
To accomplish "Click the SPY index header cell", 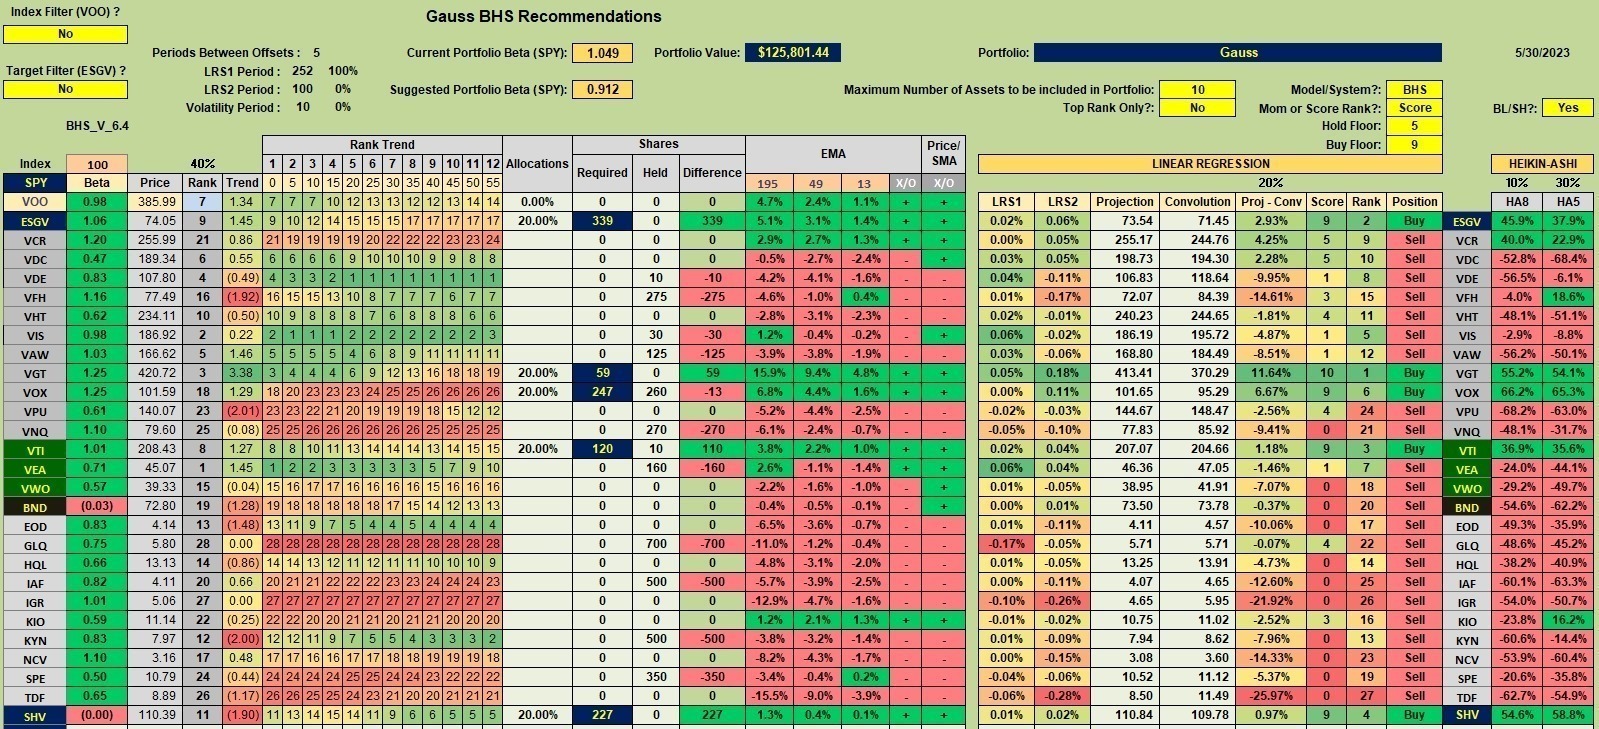I will [x=35, y=183].
